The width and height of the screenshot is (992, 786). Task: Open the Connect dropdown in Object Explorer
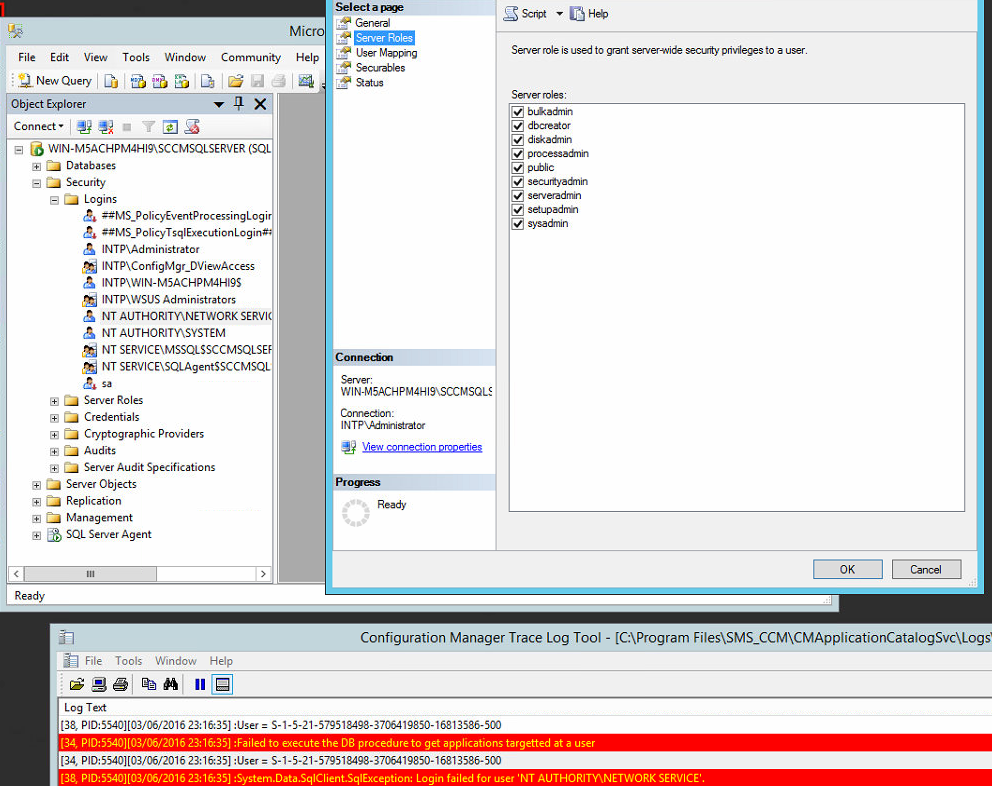[39, 126]
